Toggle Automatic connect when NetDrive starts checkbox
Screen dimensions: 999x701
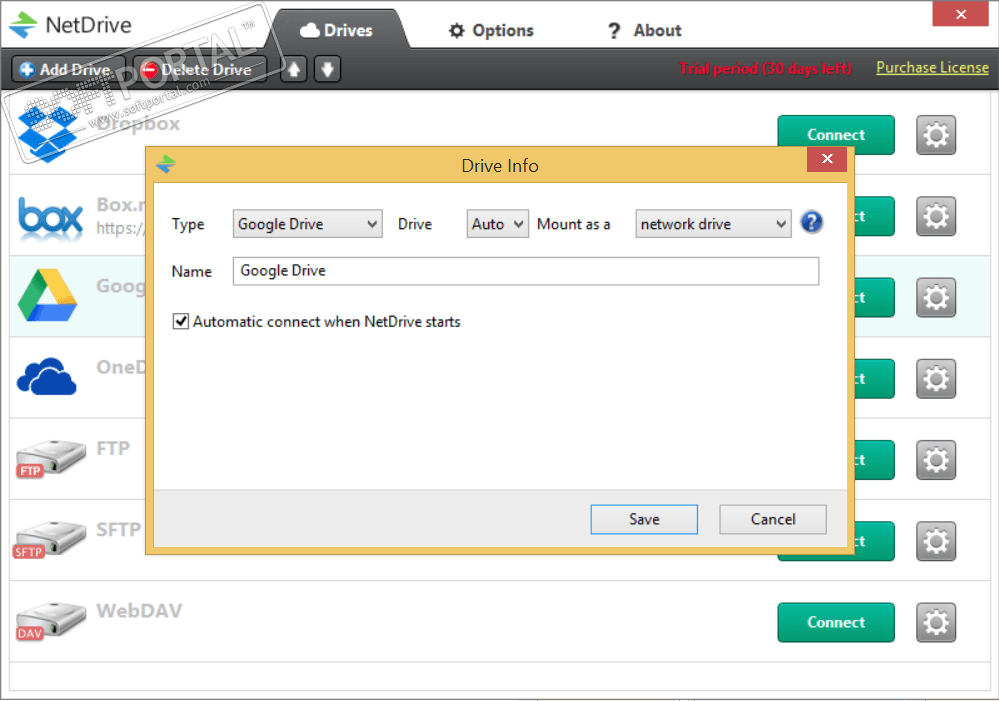point(181,321)
